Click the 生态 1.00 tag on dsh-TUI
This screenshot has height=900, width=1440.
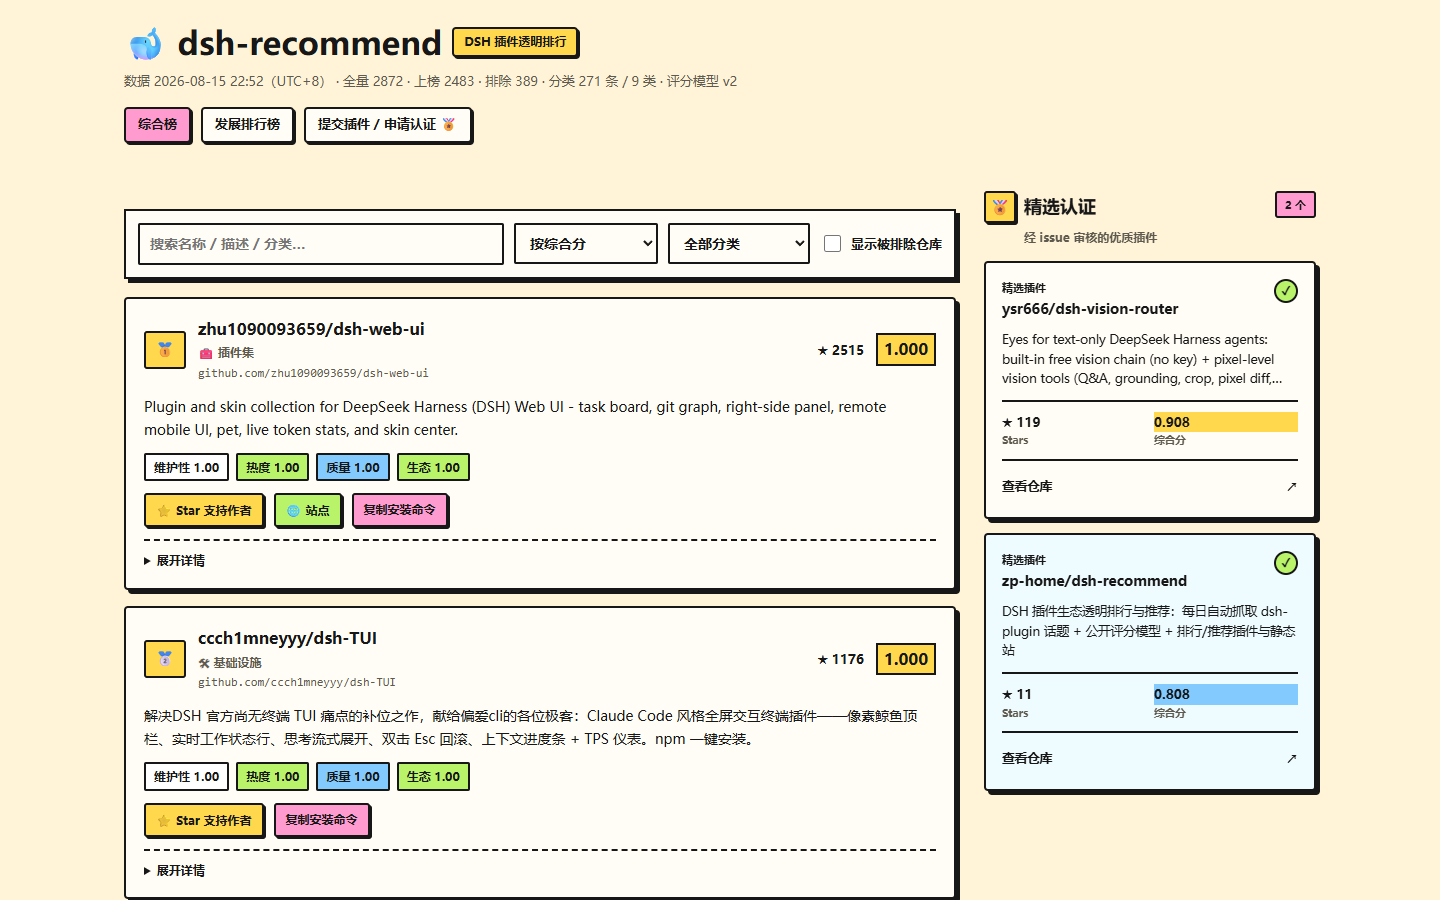tap(433, 777)
